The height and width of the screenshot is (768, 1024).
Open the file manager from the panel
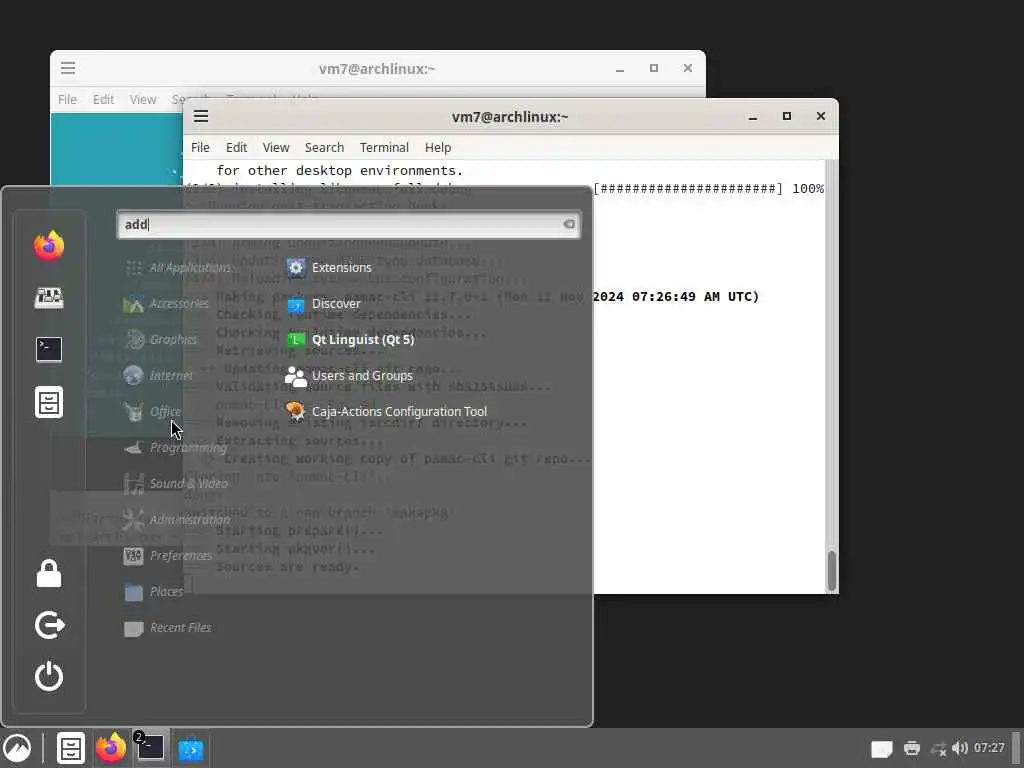click(x=71, y=748)
